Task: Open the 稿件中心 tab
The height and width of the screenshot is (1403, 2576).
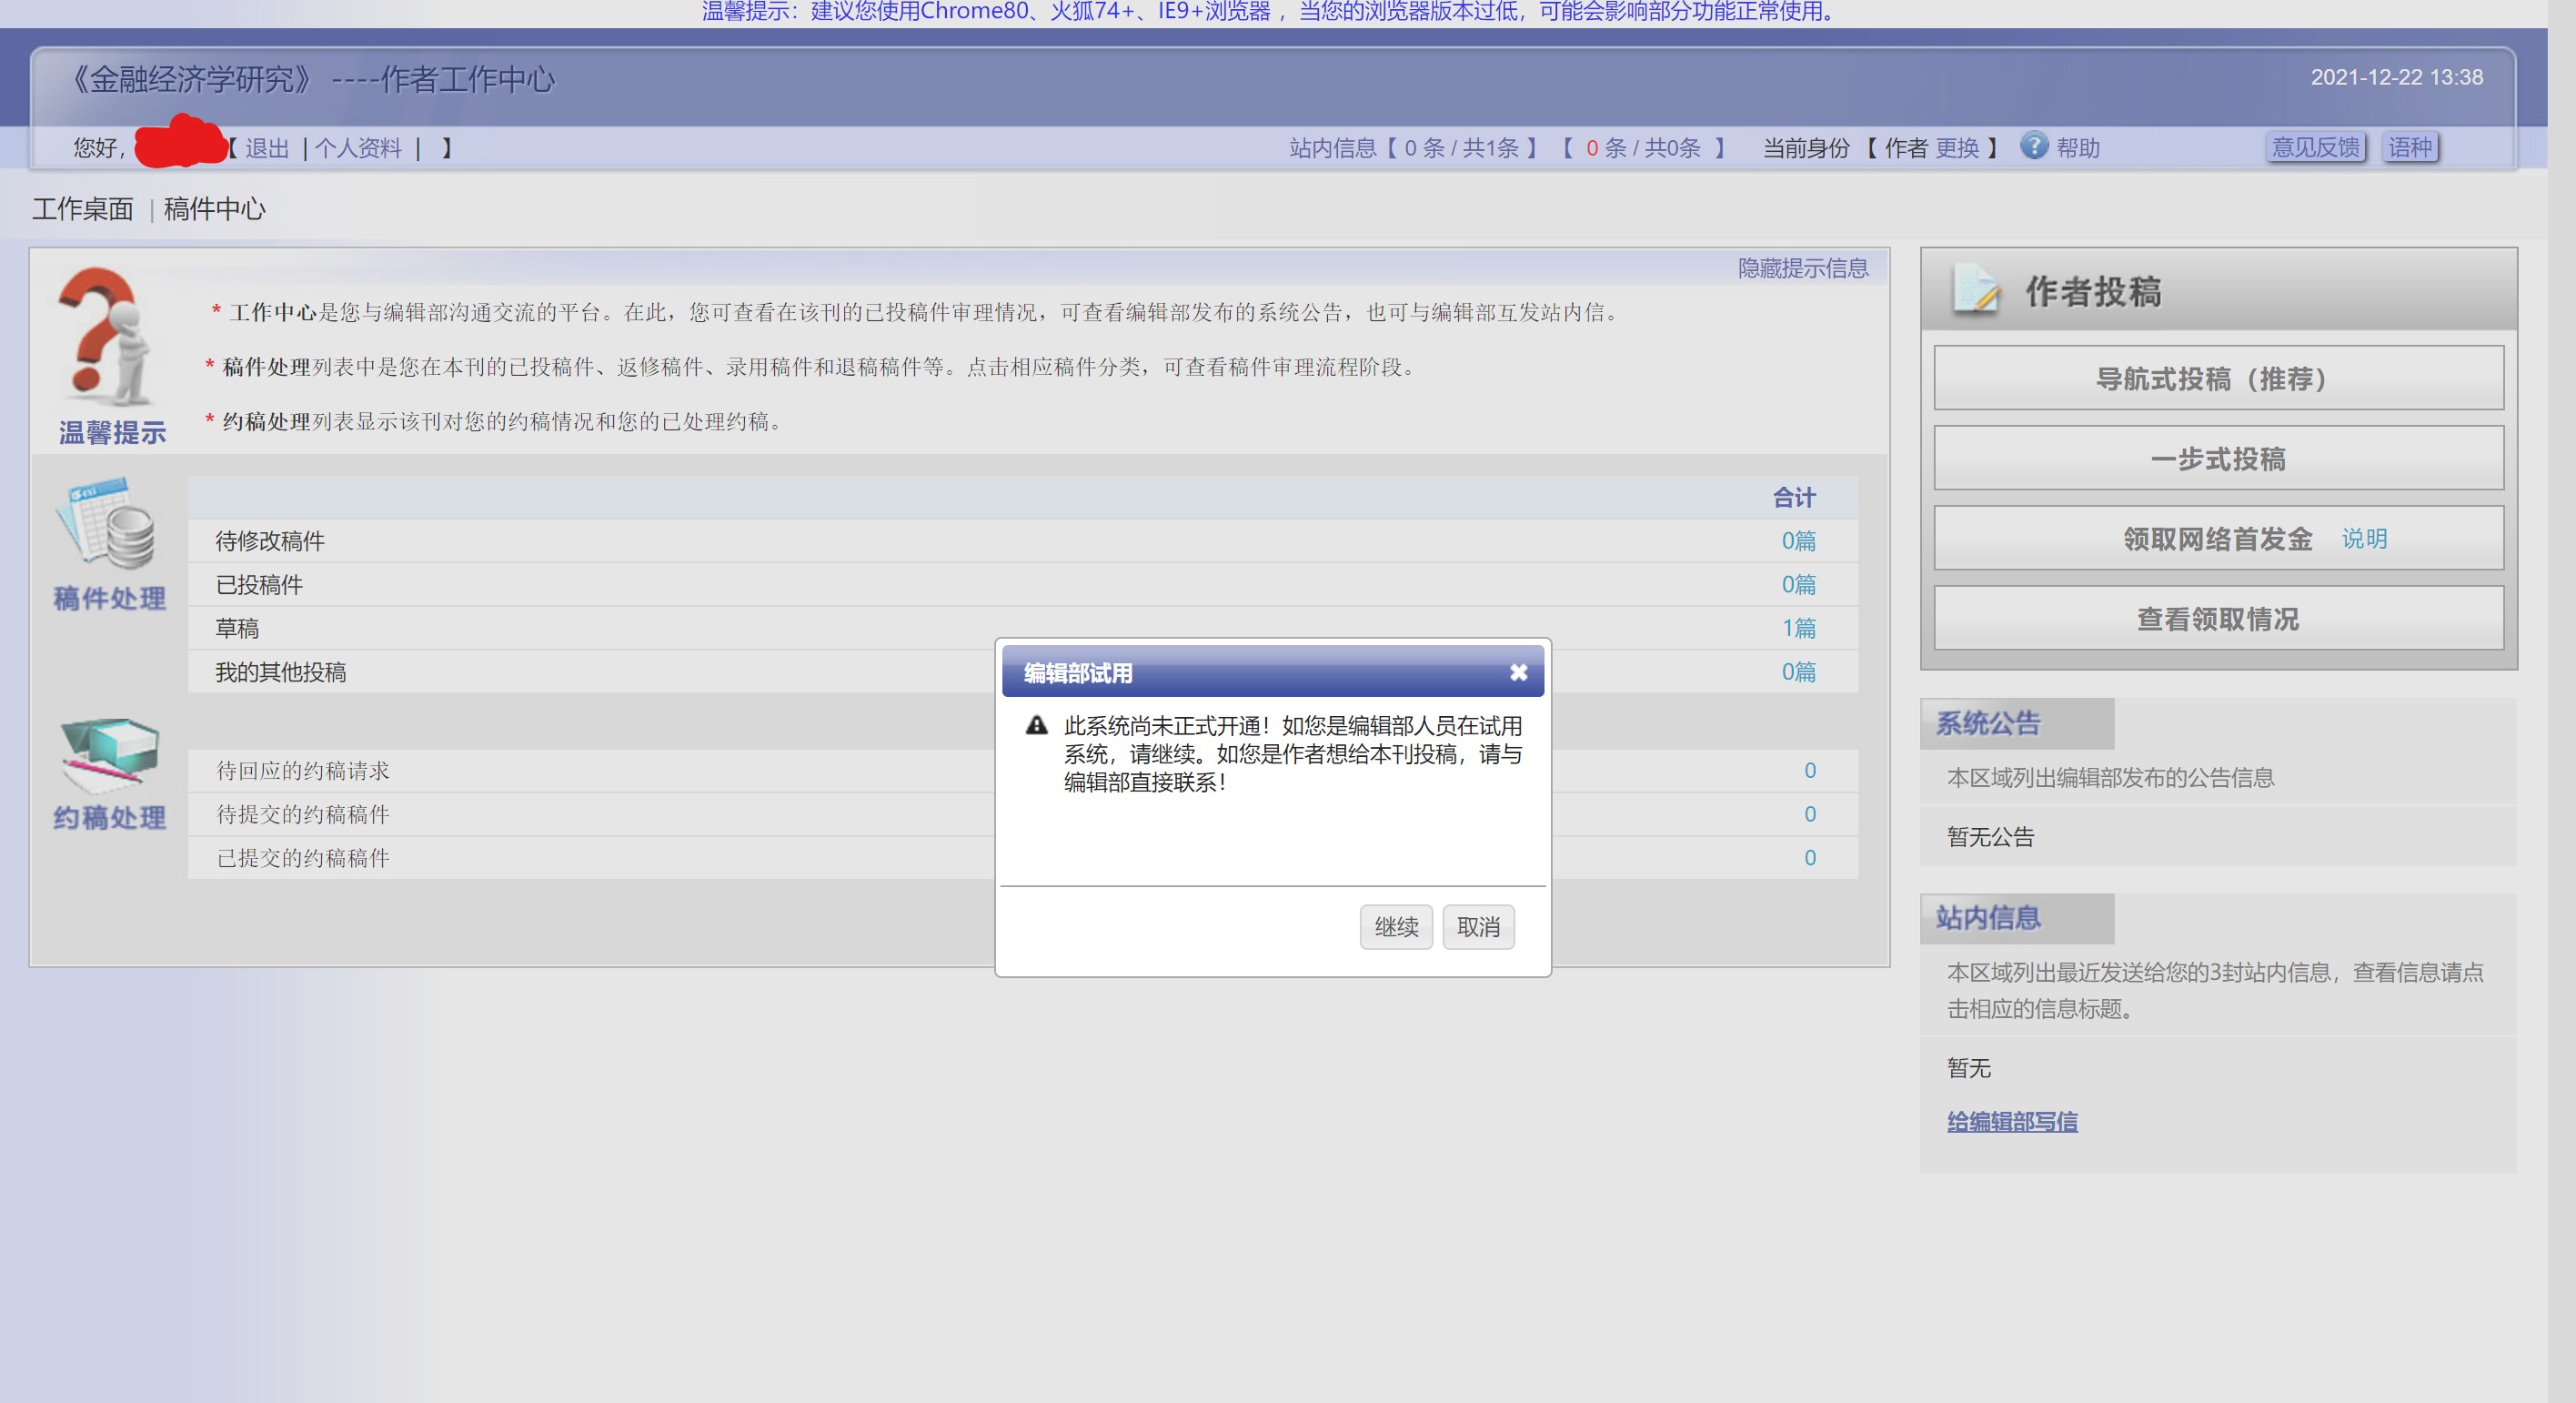Action: click(214, 209)
